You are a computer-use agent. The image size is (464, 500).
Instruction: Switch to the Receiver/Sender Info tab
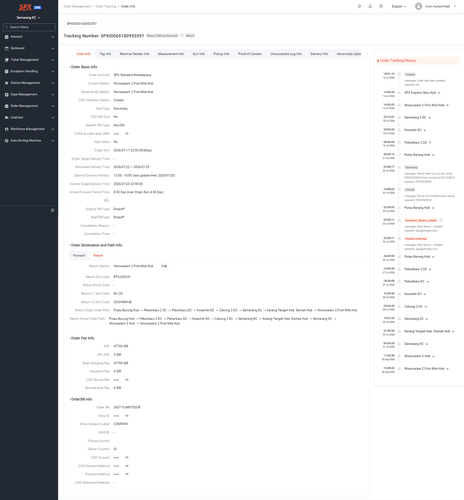134,54
